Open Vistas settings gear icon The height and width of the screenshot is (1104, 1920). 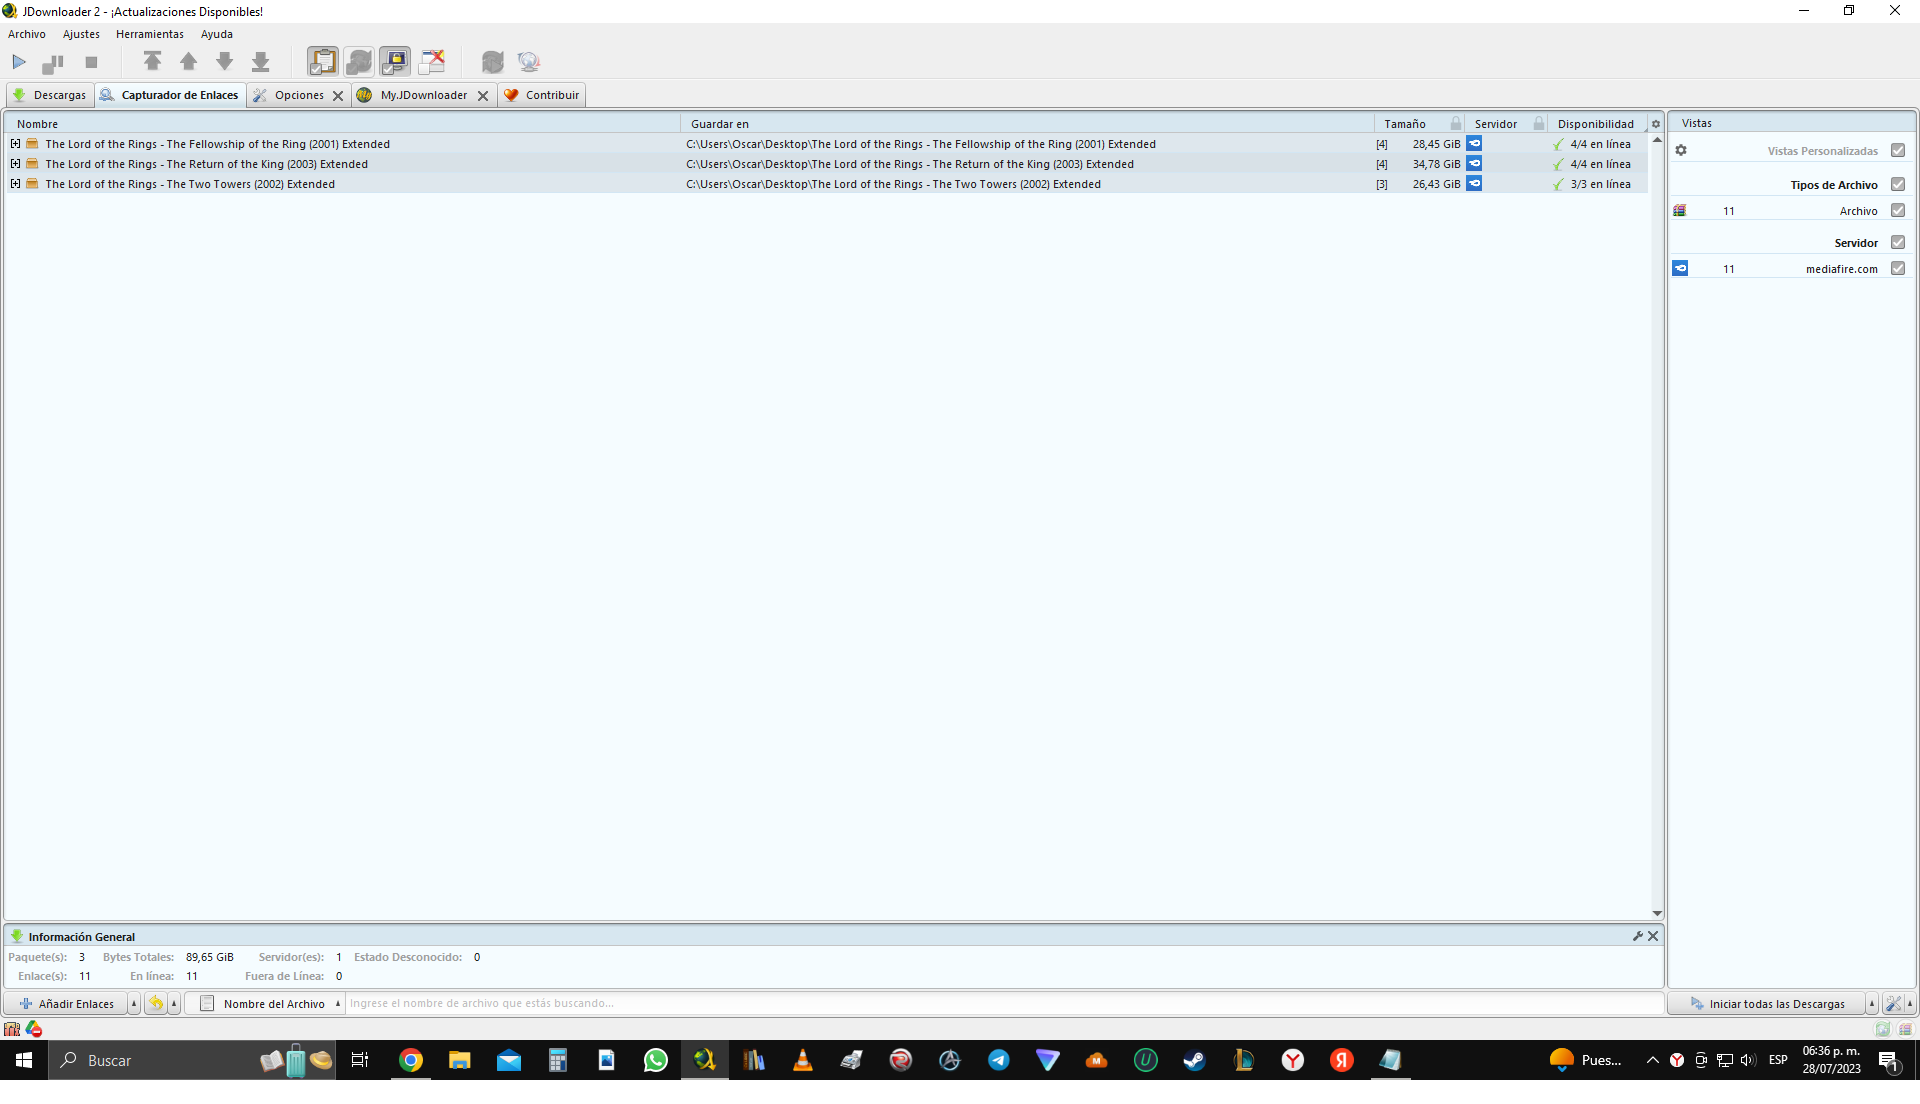coord(1681,151)
